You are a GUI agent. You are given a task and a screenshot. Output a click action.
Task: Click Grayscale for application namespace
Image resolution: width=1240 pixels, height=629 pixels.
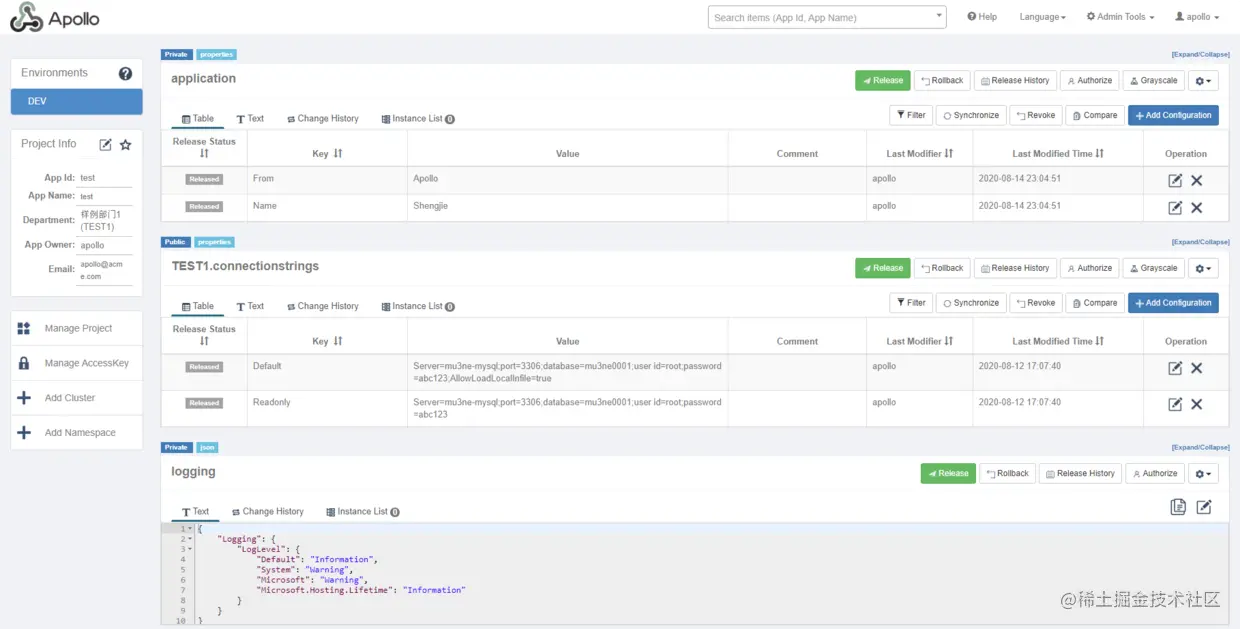tap(1153, 81)
